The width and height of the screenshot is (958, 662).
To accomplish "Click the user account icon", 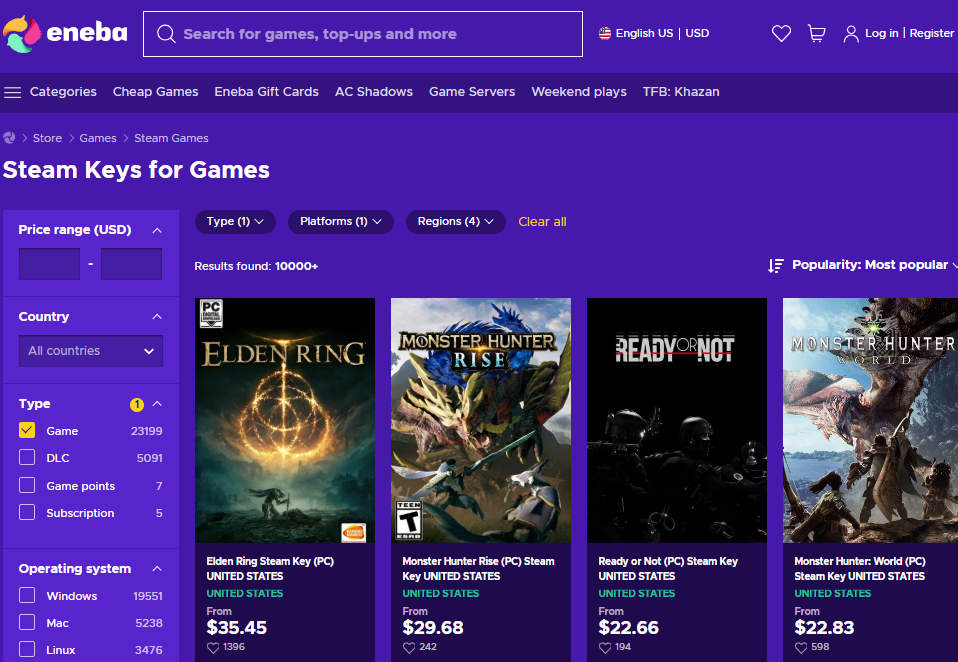I will (851, 34).
